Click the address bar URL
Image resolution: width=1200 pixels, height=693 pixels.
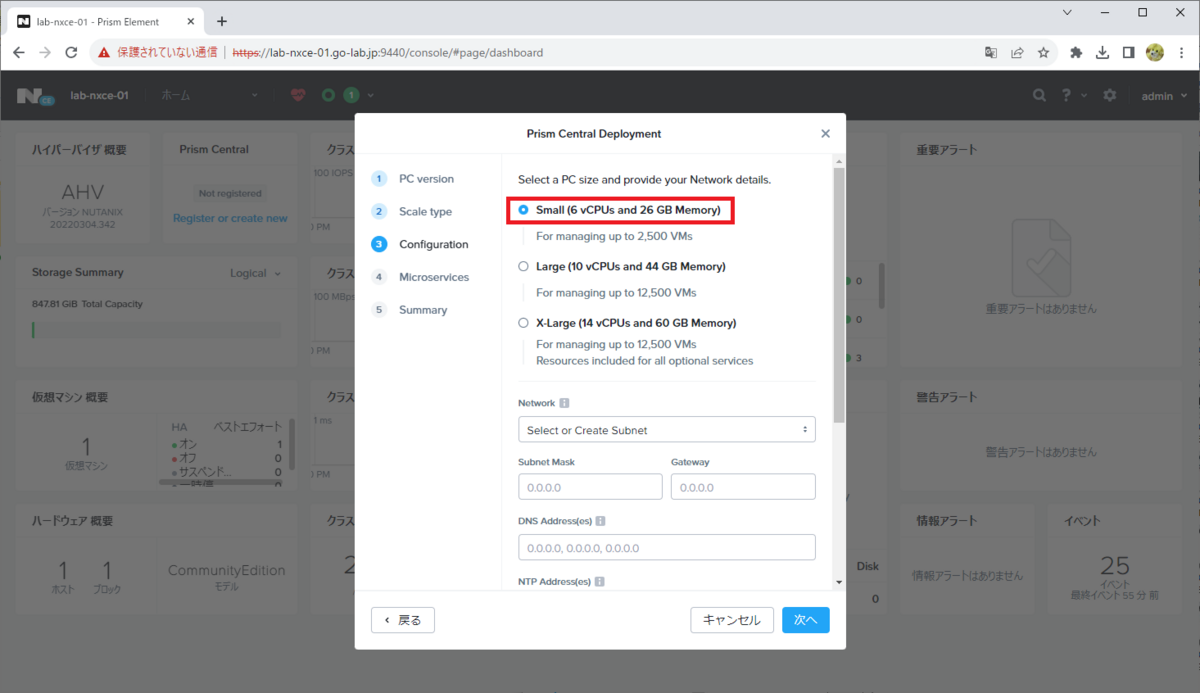tap(388, 52)
